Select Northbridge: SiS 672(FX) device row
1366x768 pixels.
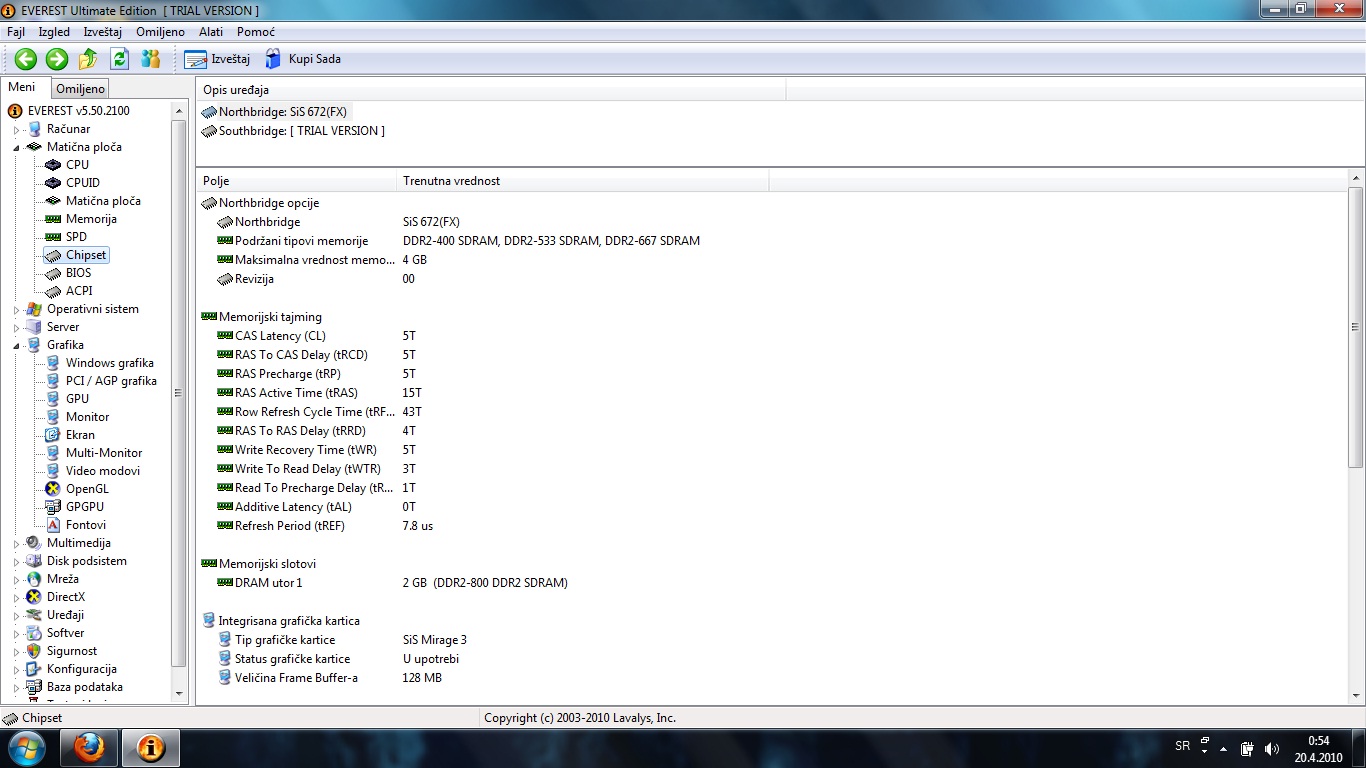[x=275, y=112]
